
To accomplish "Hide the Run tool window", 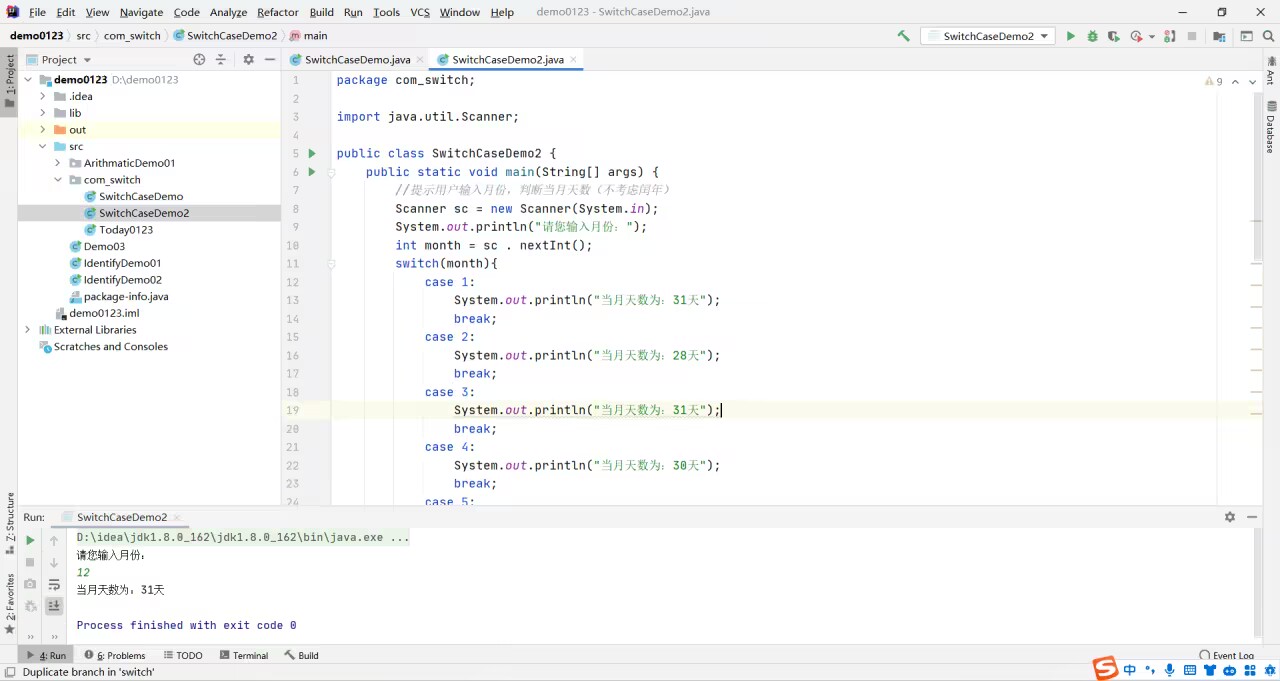I will tap(1252, 517).
